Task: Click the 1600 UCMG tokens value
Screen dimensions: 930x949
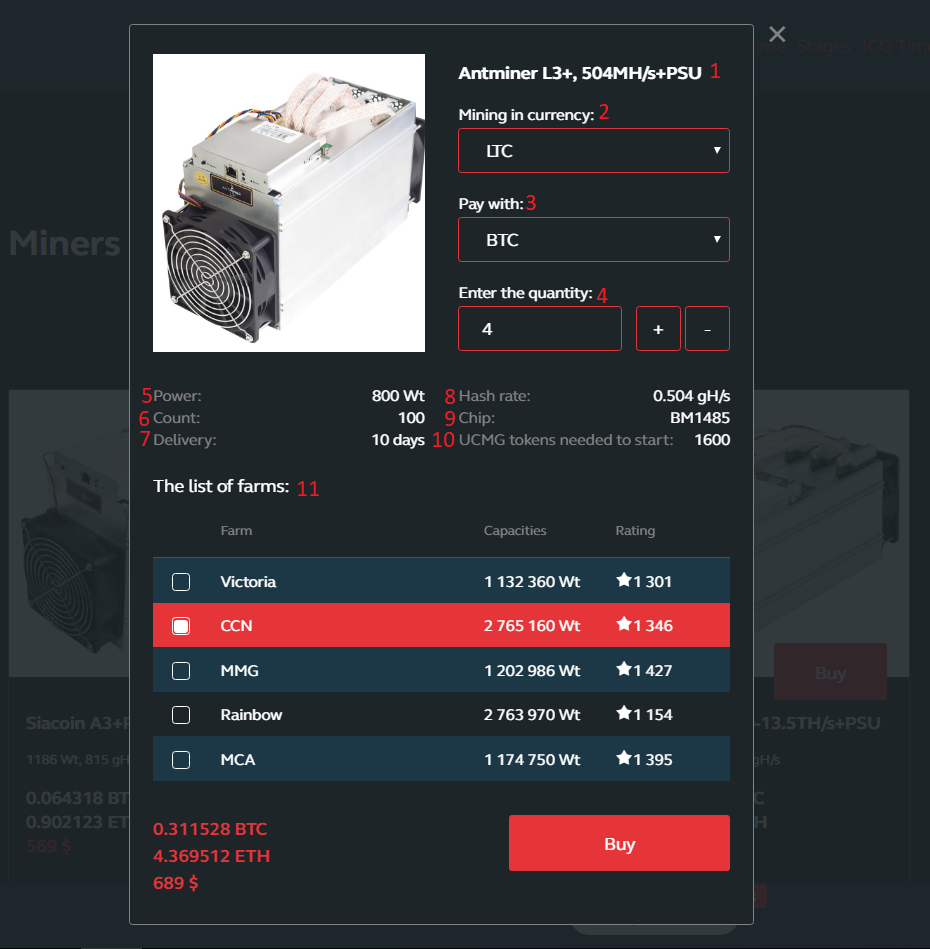Action: coord(712,440)
